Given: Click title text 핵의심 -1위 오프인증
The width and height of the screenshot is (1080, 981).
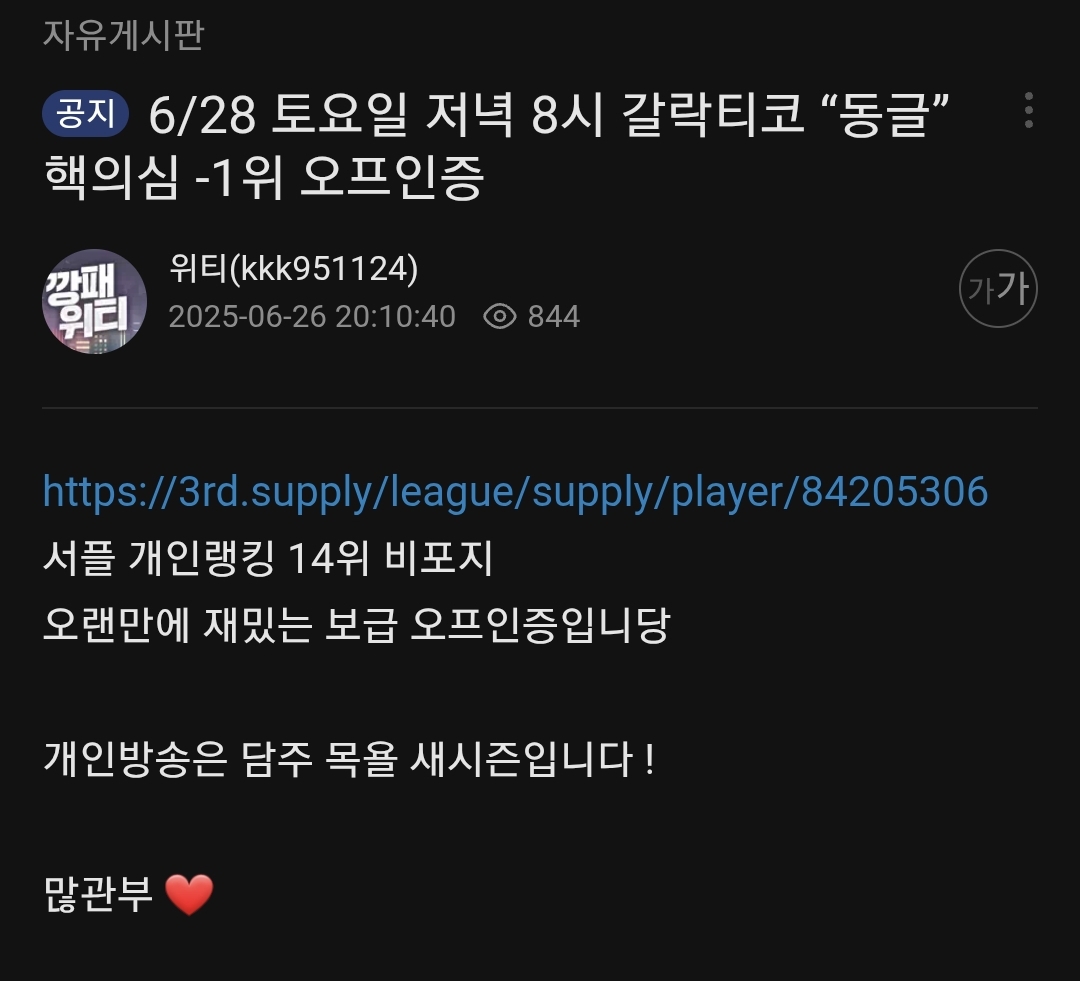Looking at the screenshot, I should pos(264,177).
